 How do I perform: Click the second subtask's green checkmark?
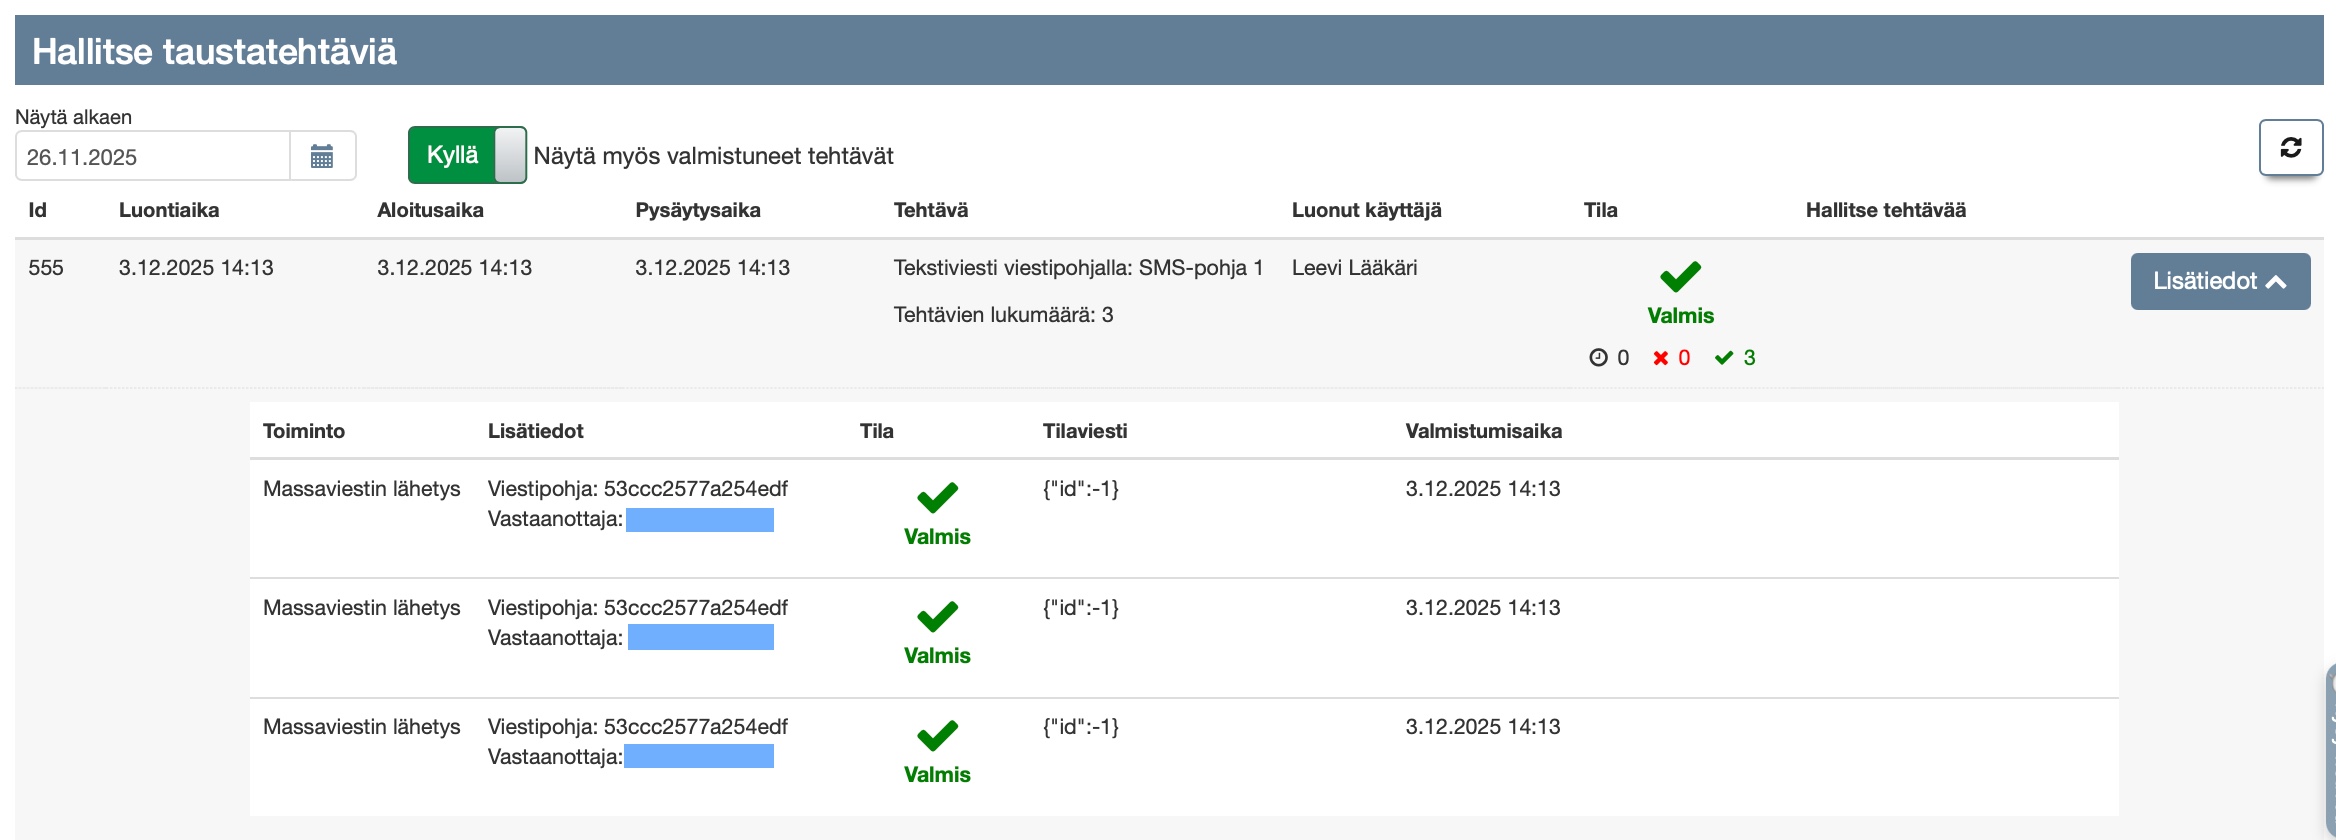(x=937, y=617)
